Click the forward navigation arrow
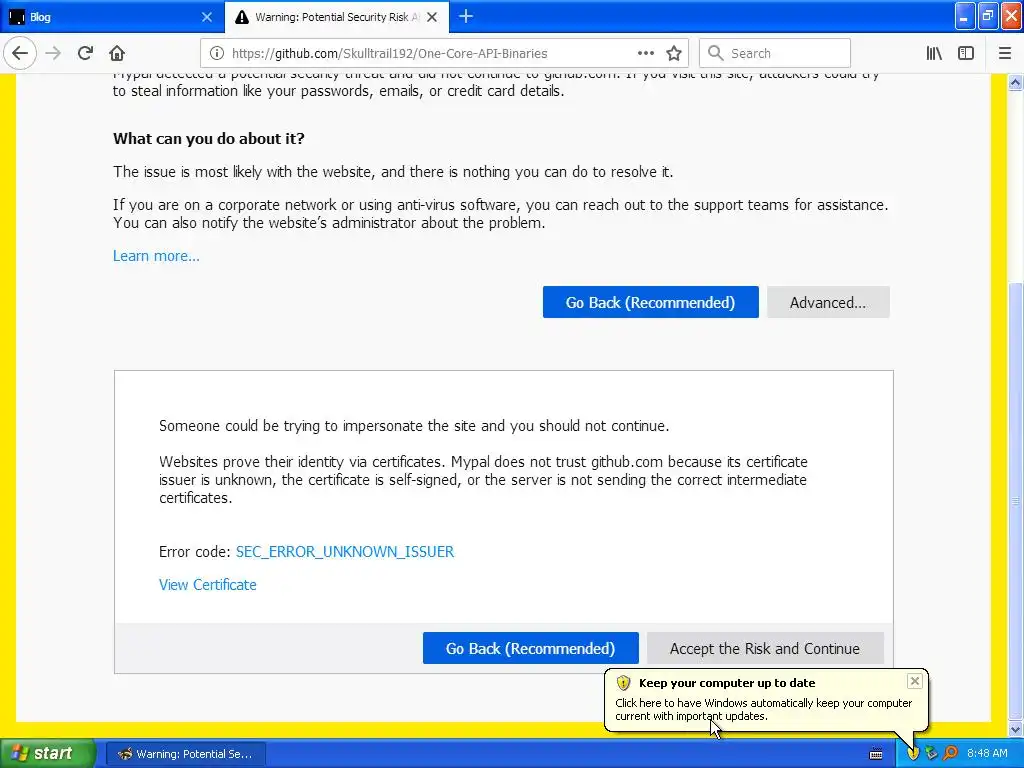 coord(54,54)
